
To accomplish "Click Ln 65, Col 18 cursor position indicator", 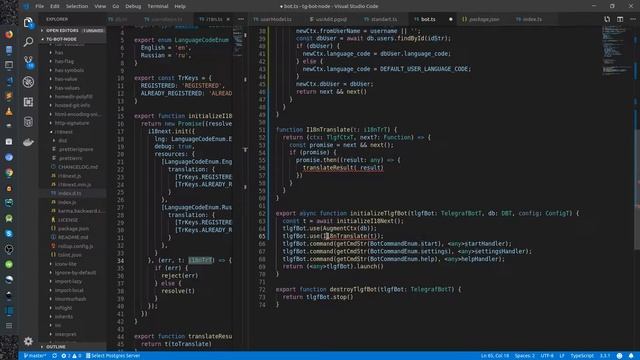I will [495, 356].
